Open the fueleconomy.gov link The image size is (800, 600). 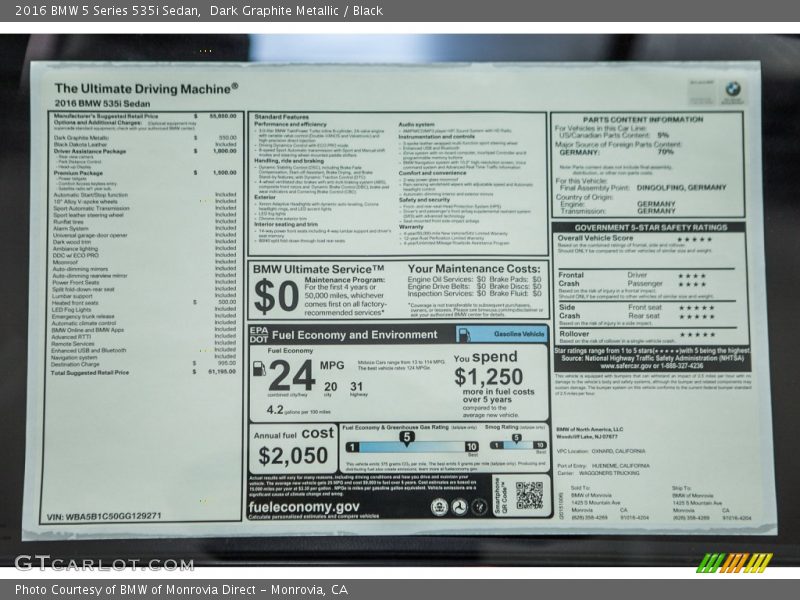click(x=304, y=506)
